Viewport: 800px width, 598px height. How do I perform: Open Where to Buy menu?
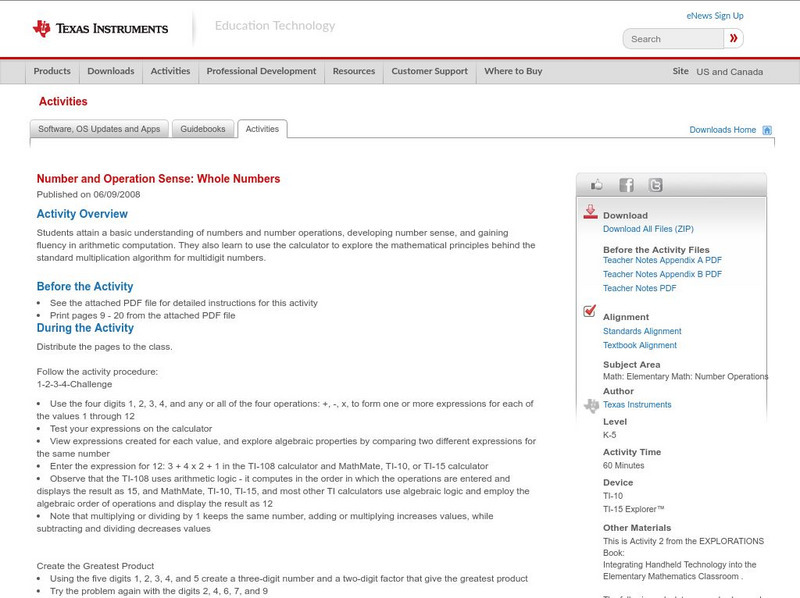click(513, 71)
